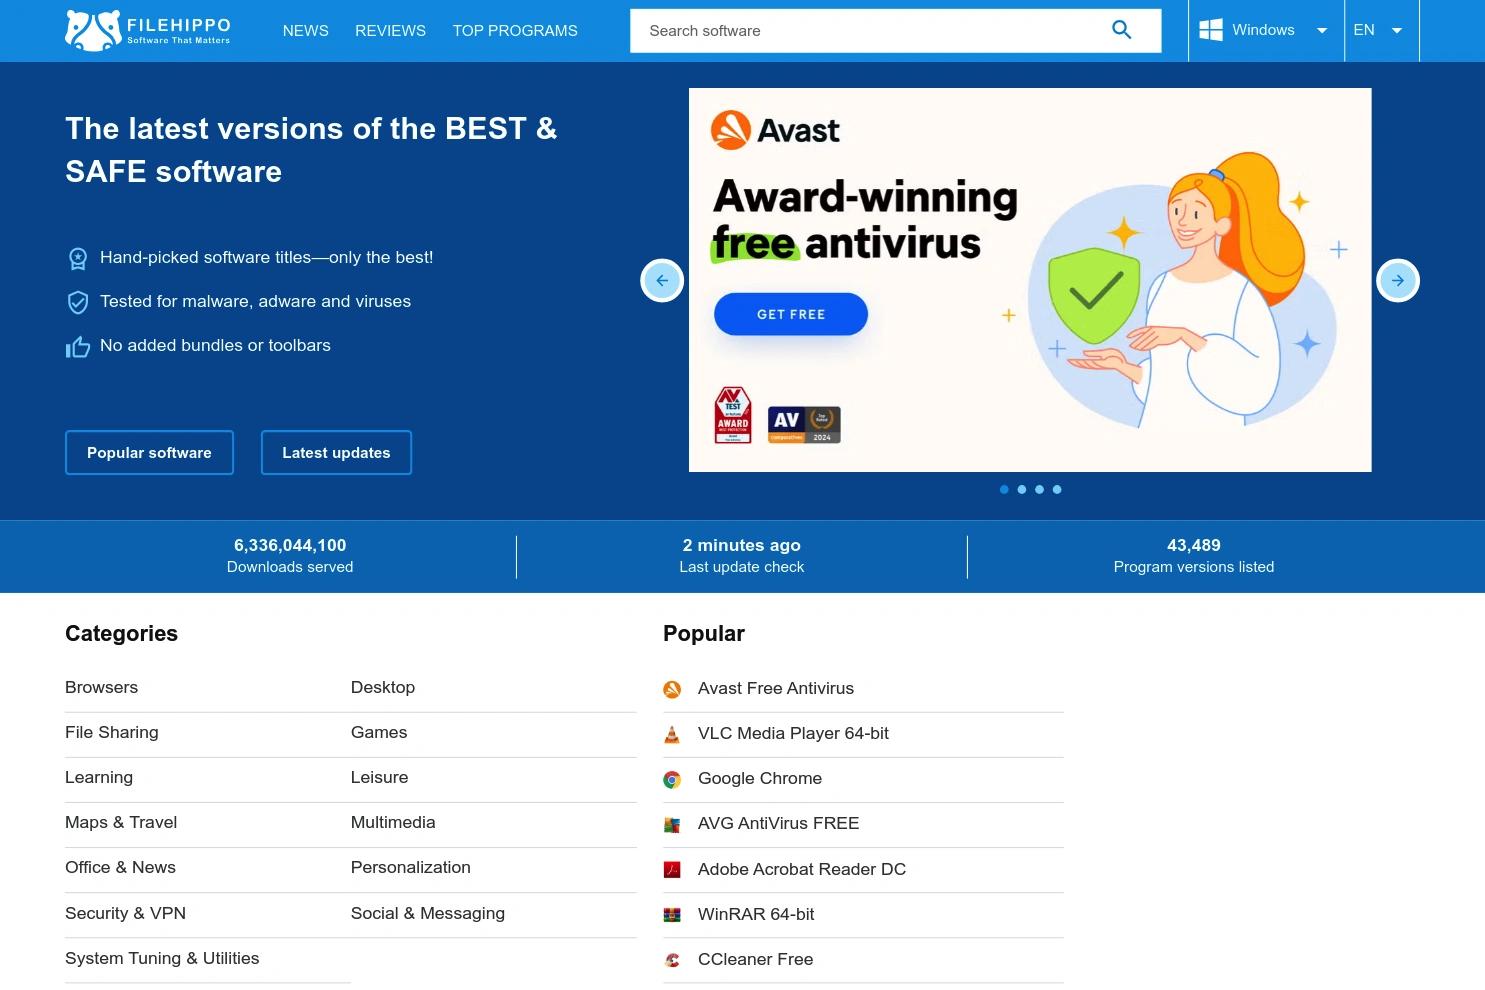
Task: Click the 43,489 program versions figure
Action: coord(1194,546)
